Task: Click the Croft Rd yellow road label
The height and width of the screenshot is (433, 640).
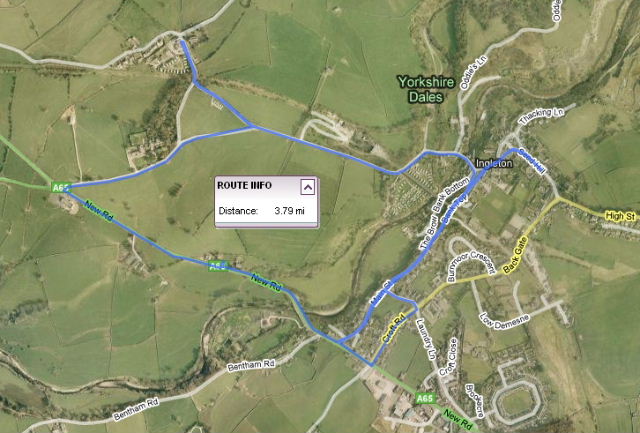Action: pos(393,327)
